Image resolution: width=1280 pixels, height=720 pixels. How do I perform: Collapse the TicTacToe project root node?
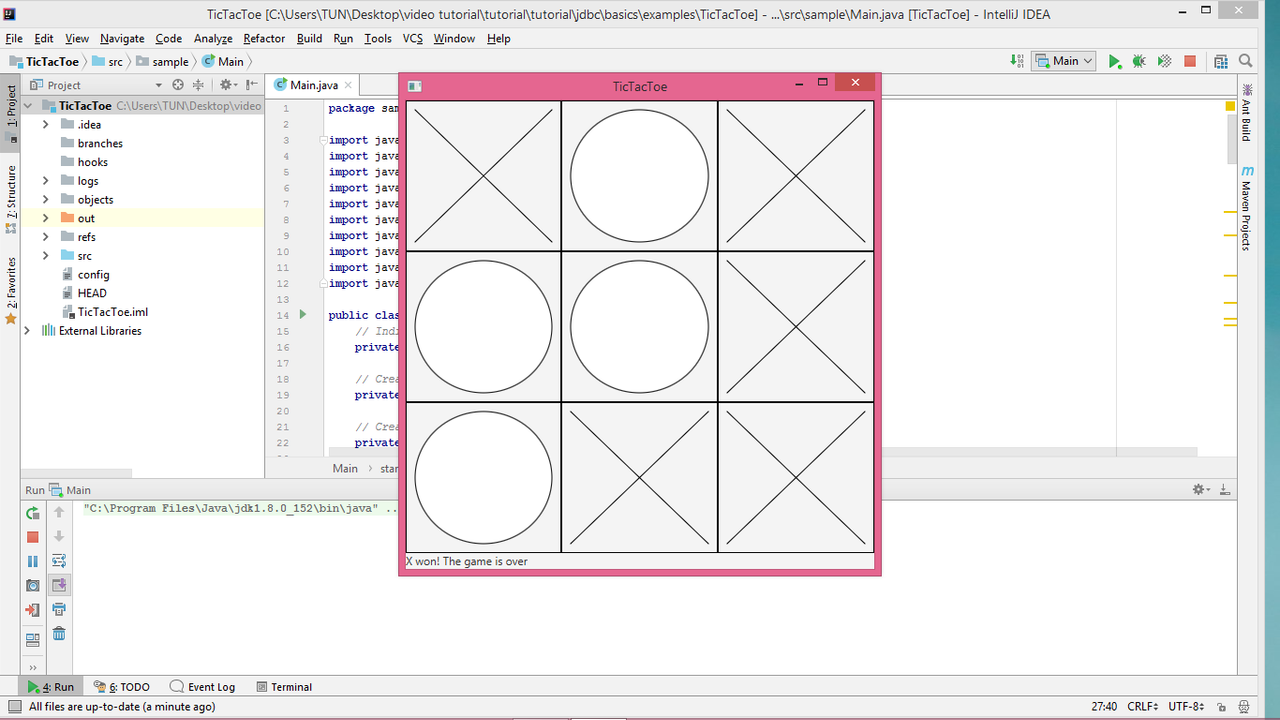28,105
